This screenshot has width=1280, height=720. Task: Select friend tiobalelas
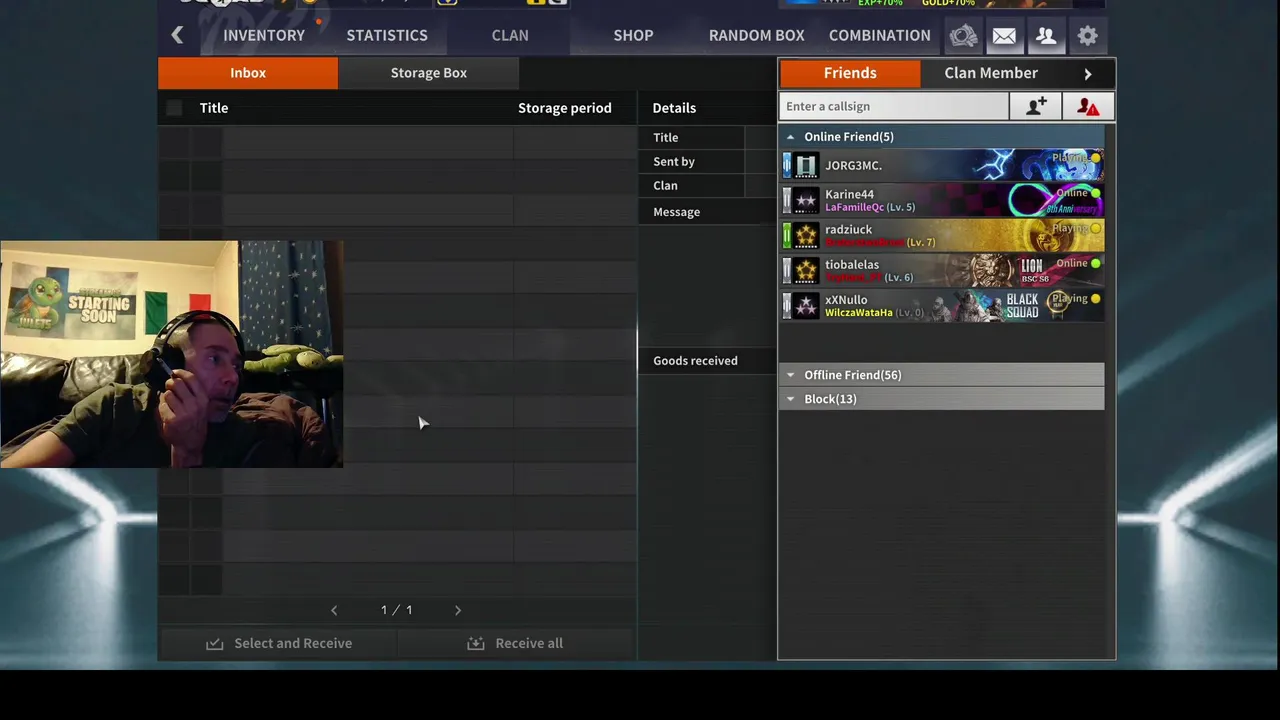click(942, 271)
